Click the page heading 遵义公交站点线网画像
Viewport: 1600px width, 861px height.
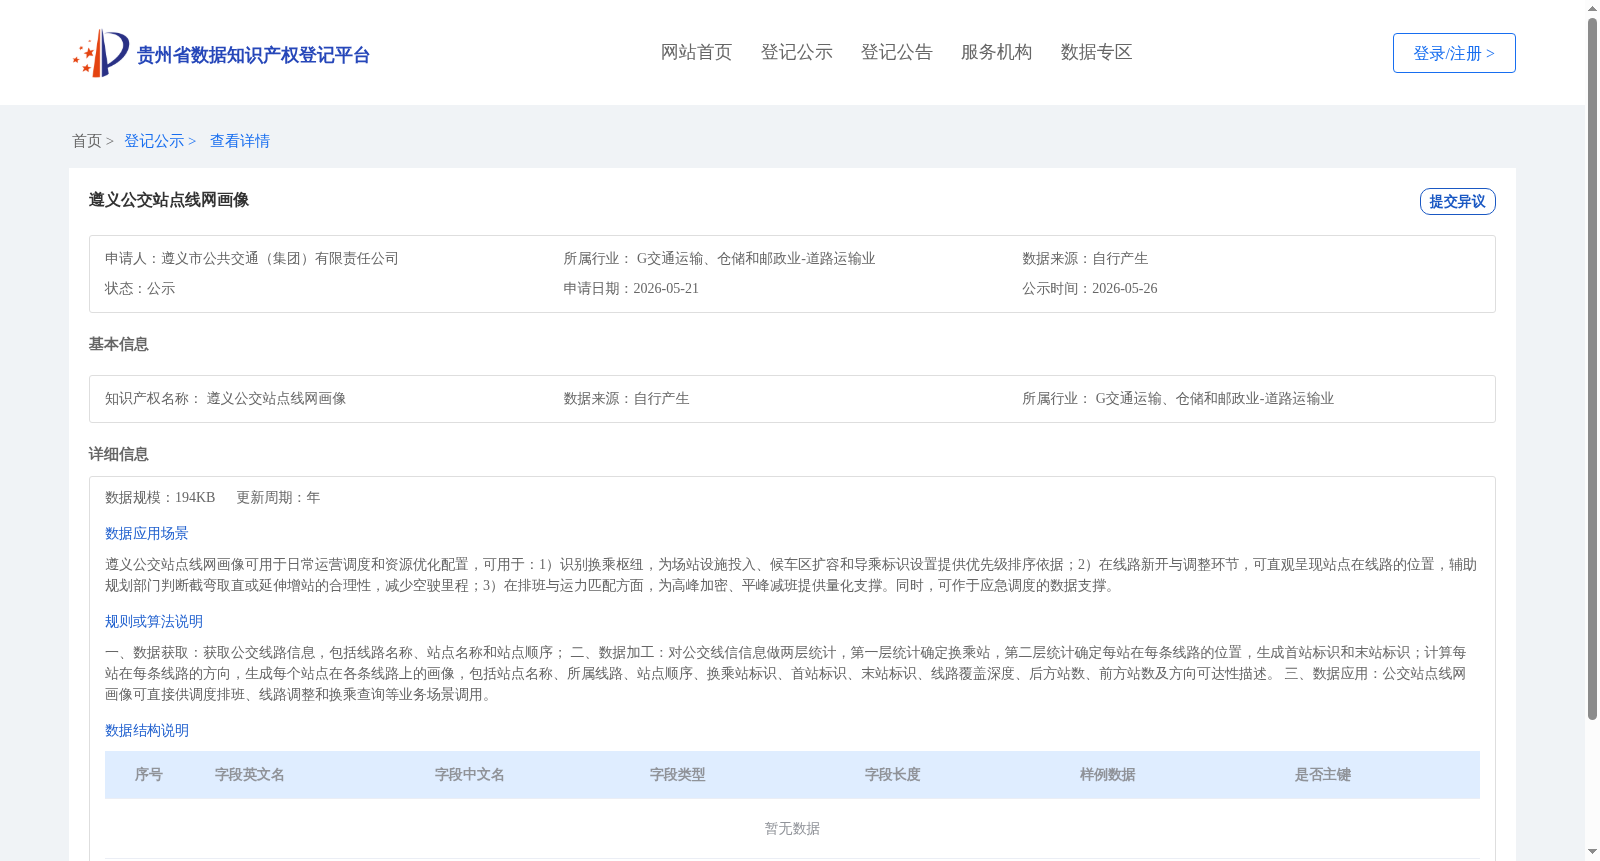[169, 200]
